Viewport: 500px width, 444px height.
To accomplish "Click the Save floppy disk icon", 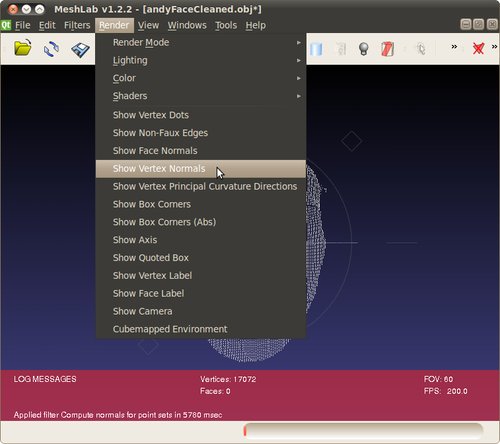I will [x=80, y=50].
